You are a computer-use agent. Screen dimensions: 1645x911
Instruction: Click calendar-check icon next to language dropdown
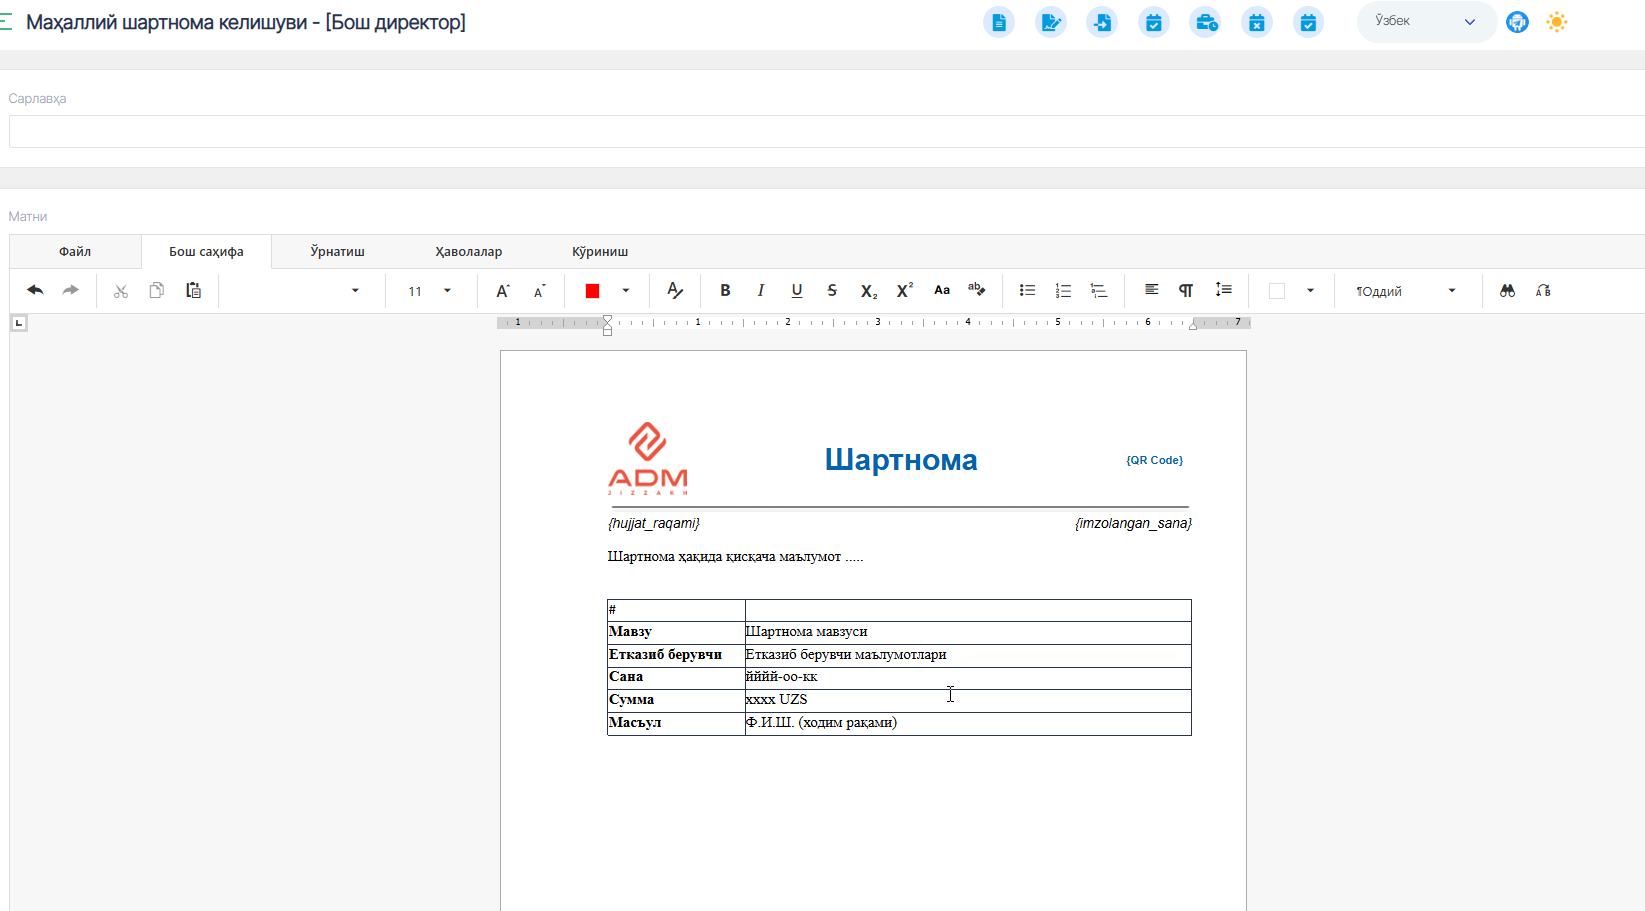click(x=1308, y=22)
